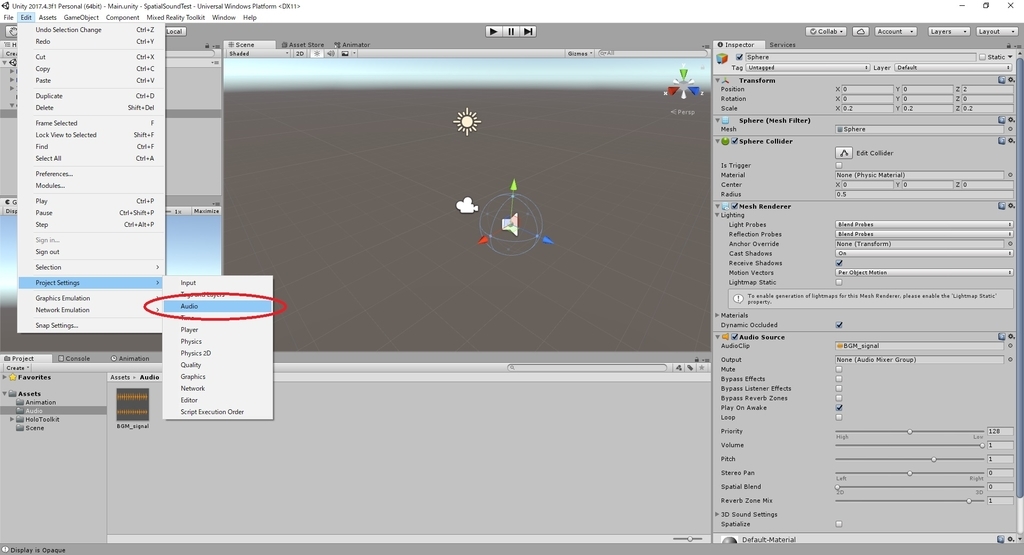
Task: Click the GameObject cube icon in Inspector
Action: [722, 58]
